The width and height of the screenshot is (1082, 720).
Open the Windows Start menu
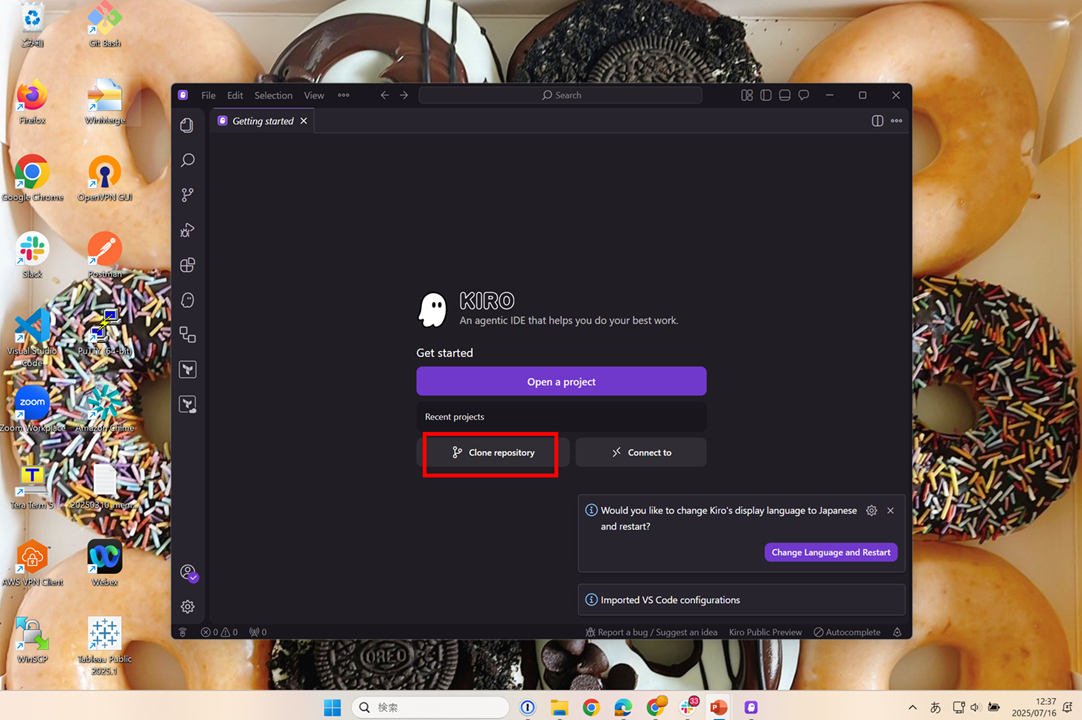coord(333,707)
